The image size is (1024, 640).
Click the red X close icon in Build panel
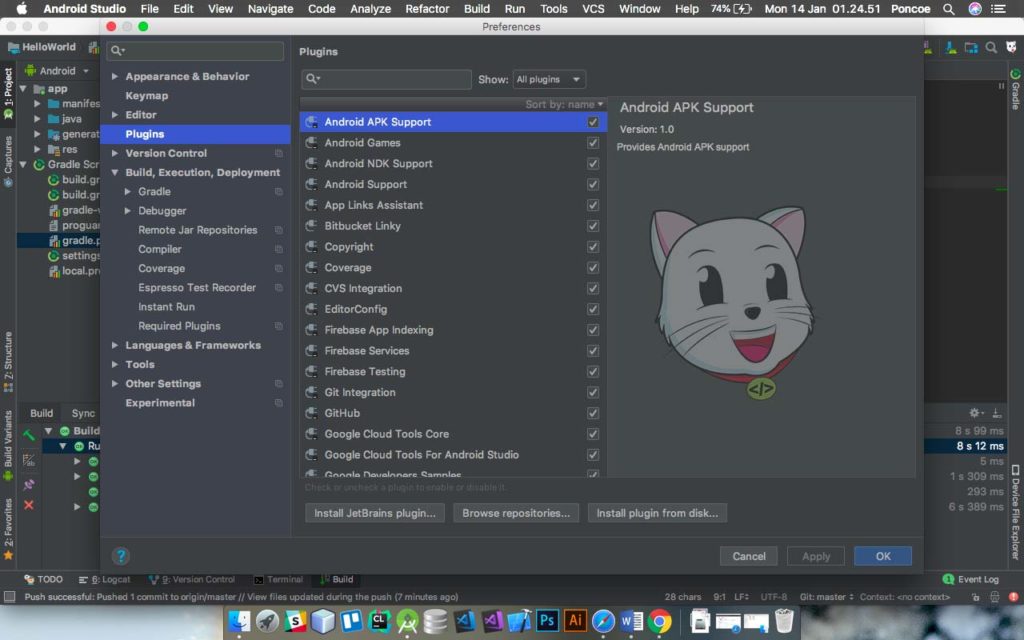pyautogui.click(x=29, y=505)
